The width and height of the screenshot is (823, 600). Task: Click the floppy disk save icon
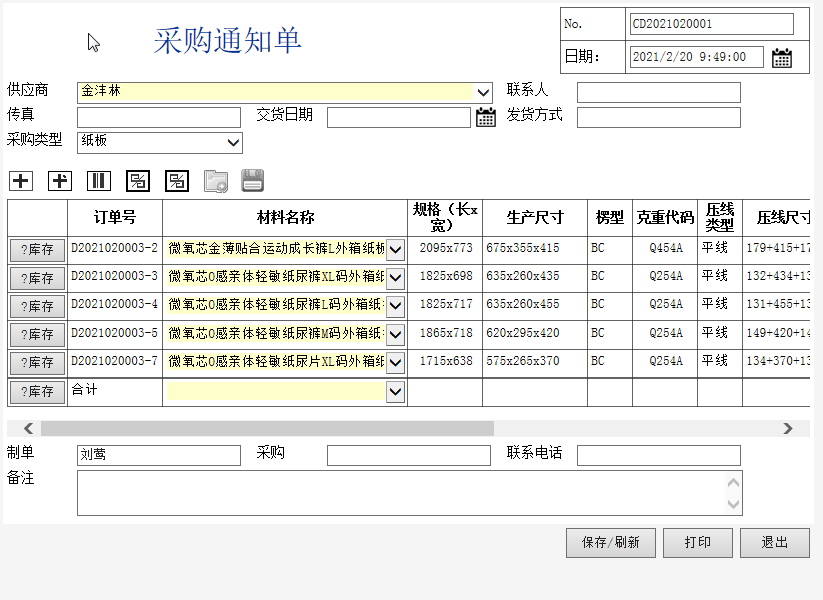coord(252,181)
